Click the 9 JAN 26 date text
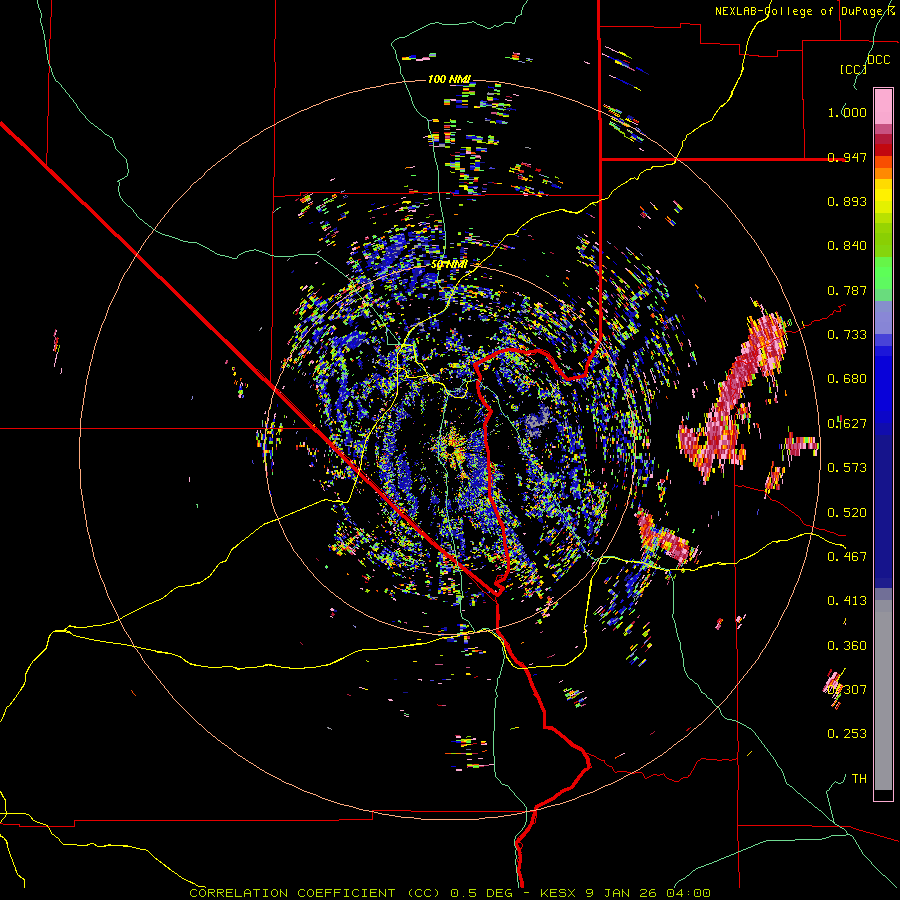 [622, 893]
